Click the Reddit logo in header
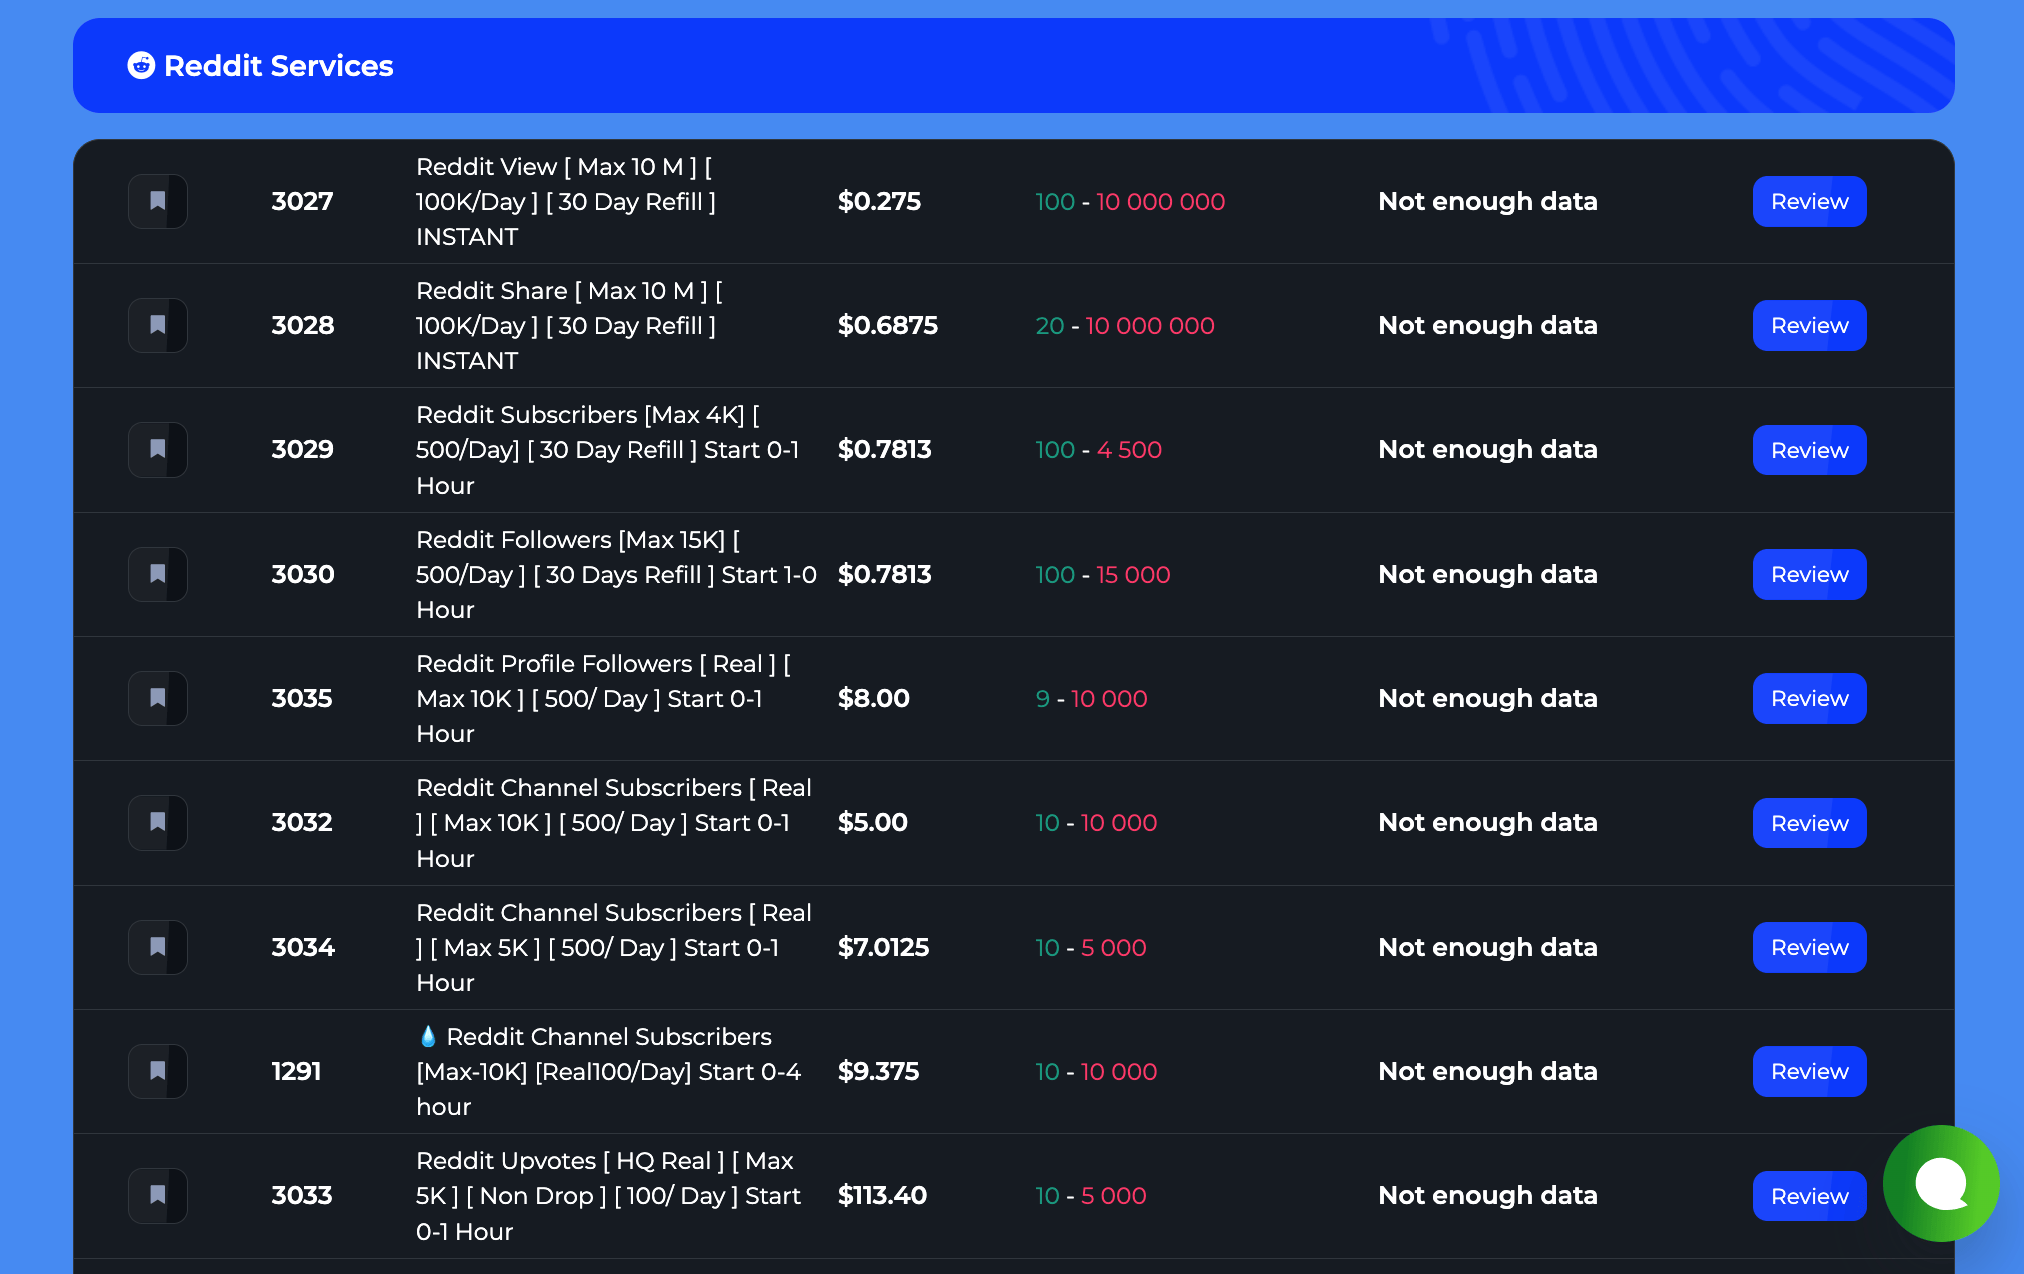Viewport: 2024px width, 1274px height. click(141, 66)
